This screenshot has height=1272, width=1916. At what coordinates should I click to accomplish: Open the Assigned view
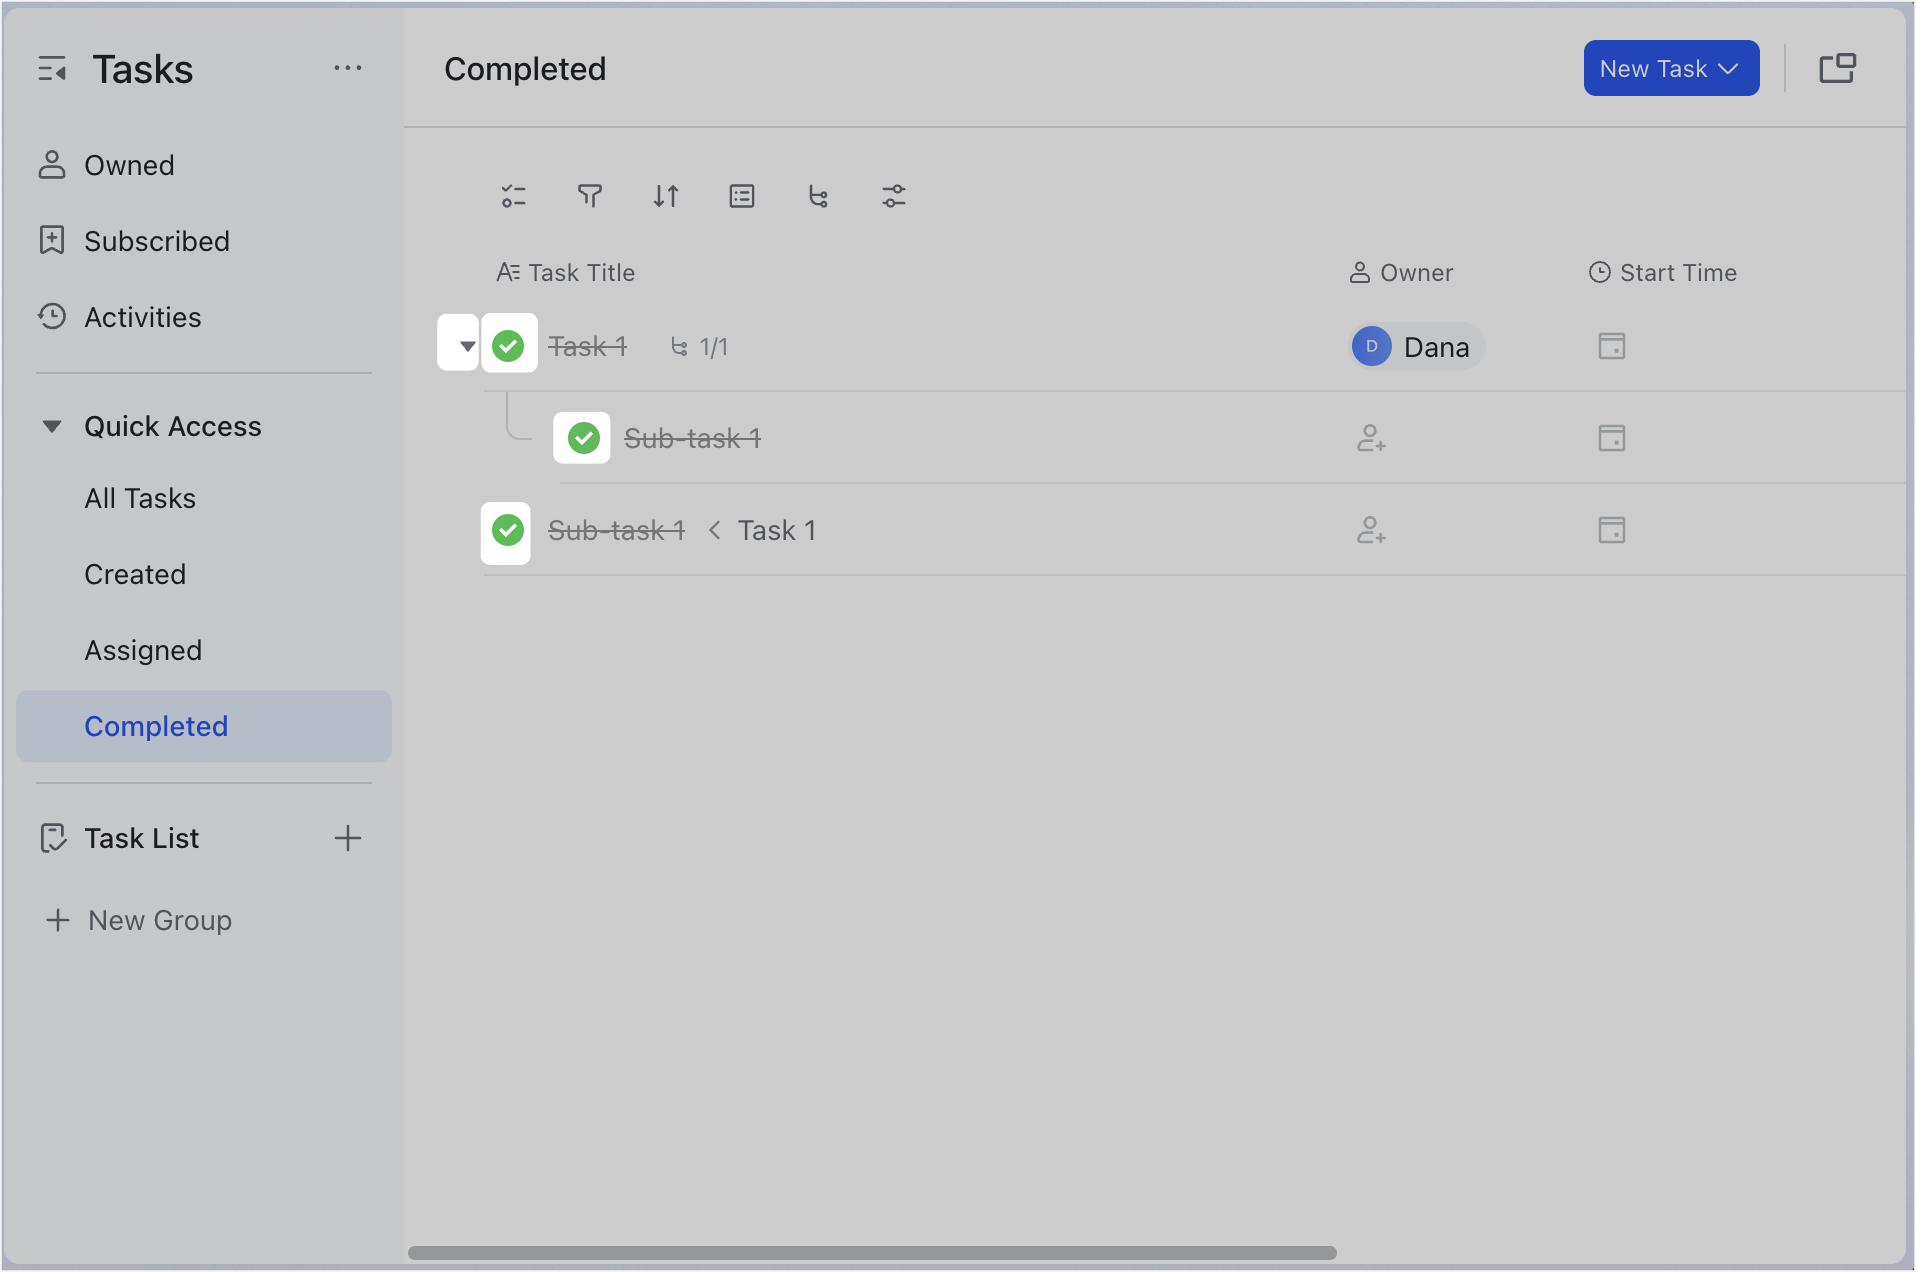tap(142, 650)
